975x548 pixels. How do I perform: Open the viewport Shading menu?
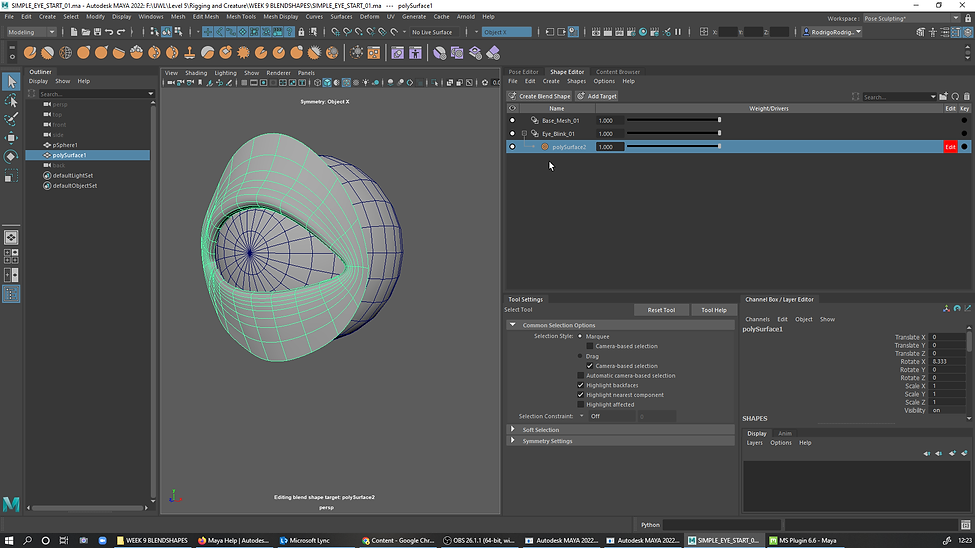pos(196,73)
